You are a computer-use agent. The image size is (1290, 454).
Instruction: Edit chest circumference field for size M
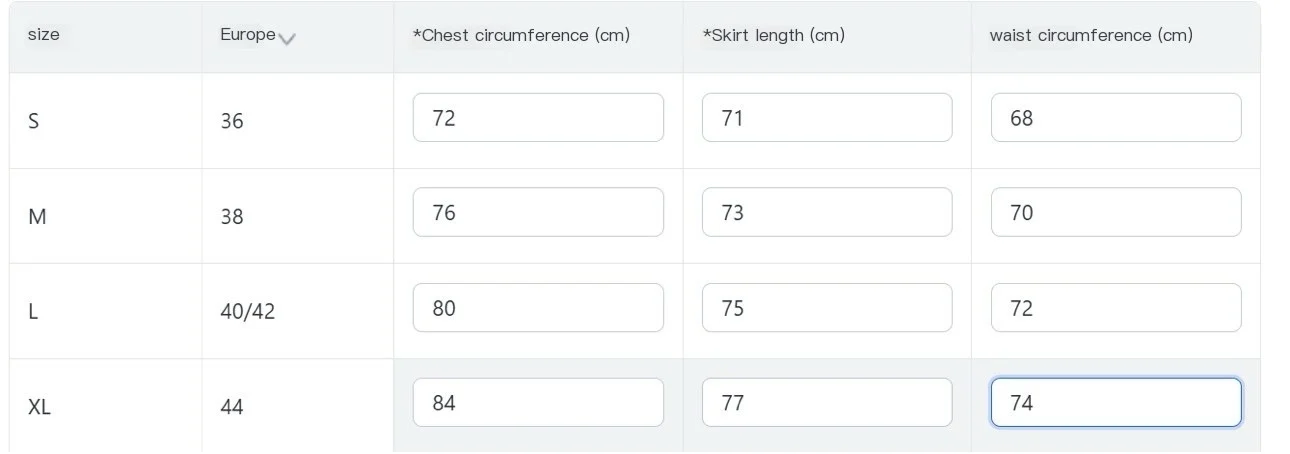point(538,213)
